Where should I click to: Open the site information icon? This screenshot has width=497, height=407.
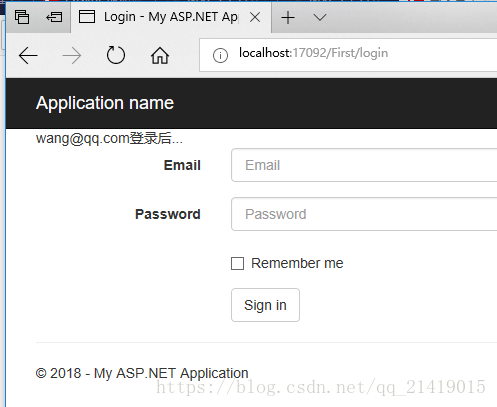220,55
